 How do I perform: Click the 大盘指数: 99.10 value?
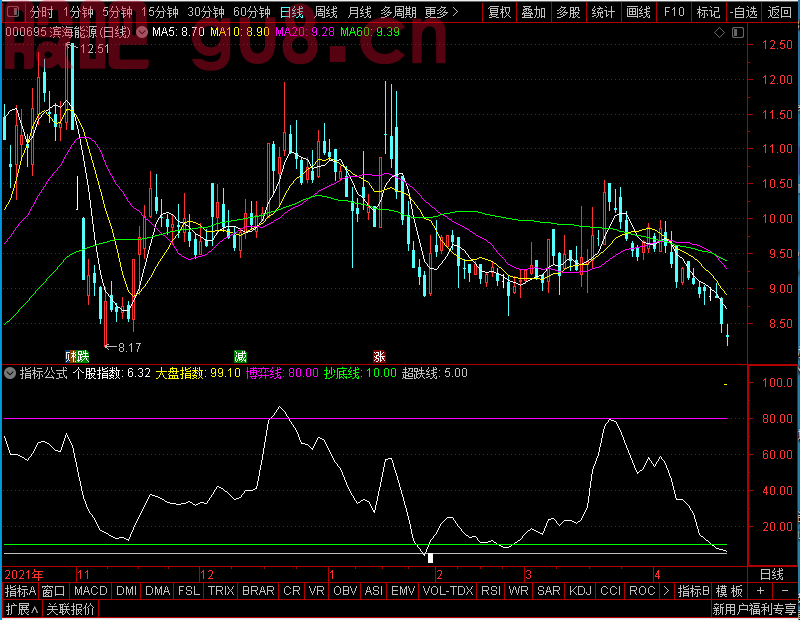click(x=197, y=373)
